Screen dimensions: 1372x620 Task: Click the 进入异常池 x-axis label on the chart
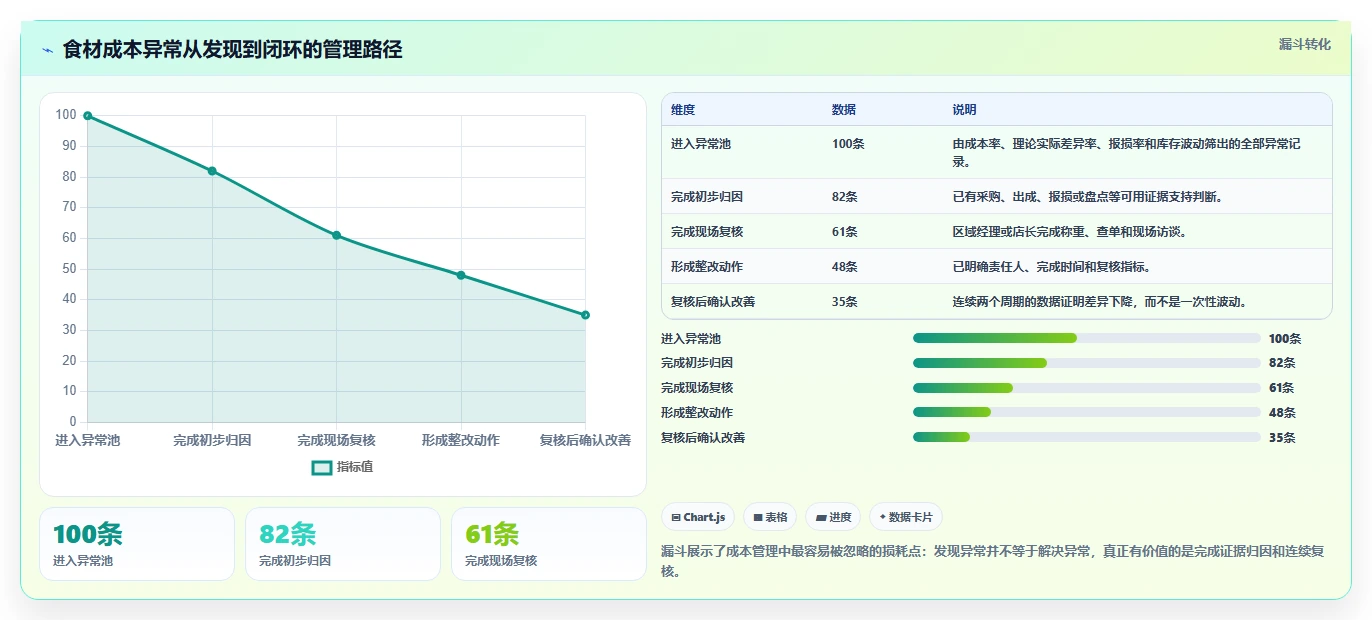click(x=88, y=440)
